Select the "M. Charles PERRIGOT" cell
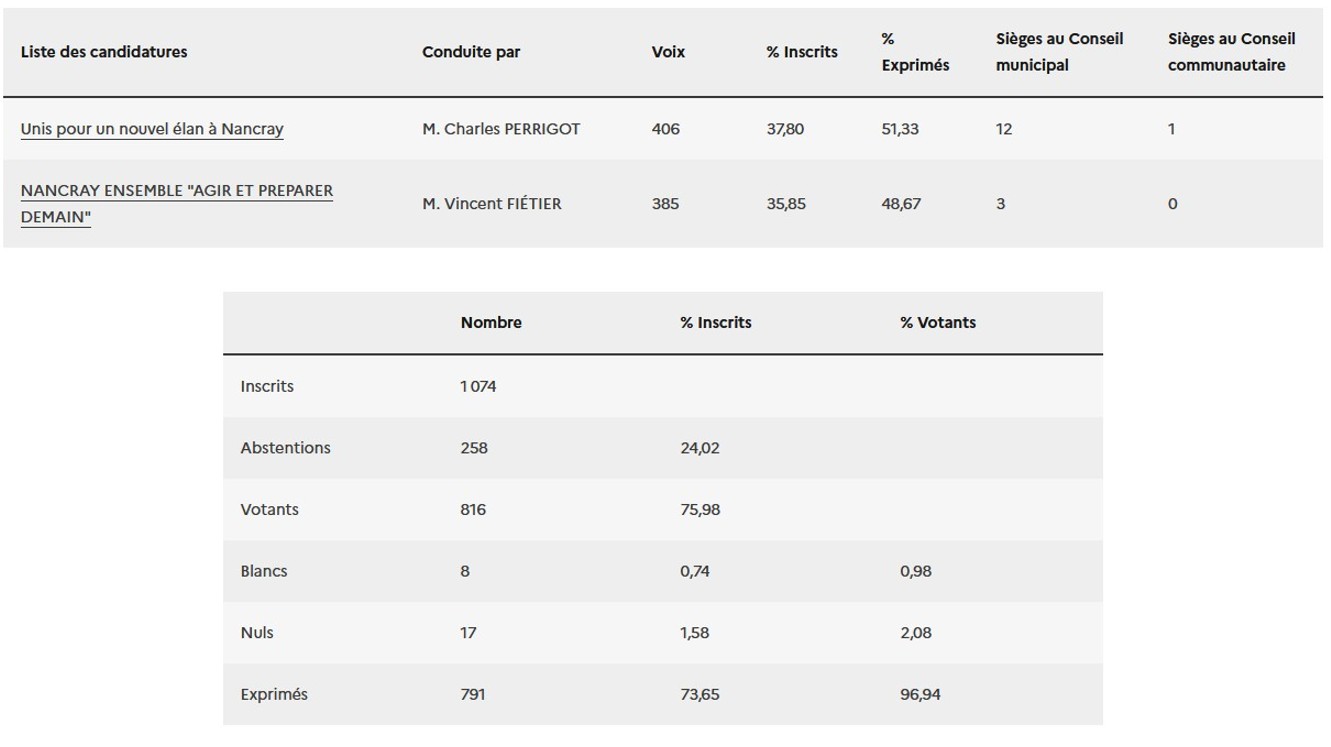Image resolution: width=1331 pixels, height=747 pixels. (x=501, y=129)
